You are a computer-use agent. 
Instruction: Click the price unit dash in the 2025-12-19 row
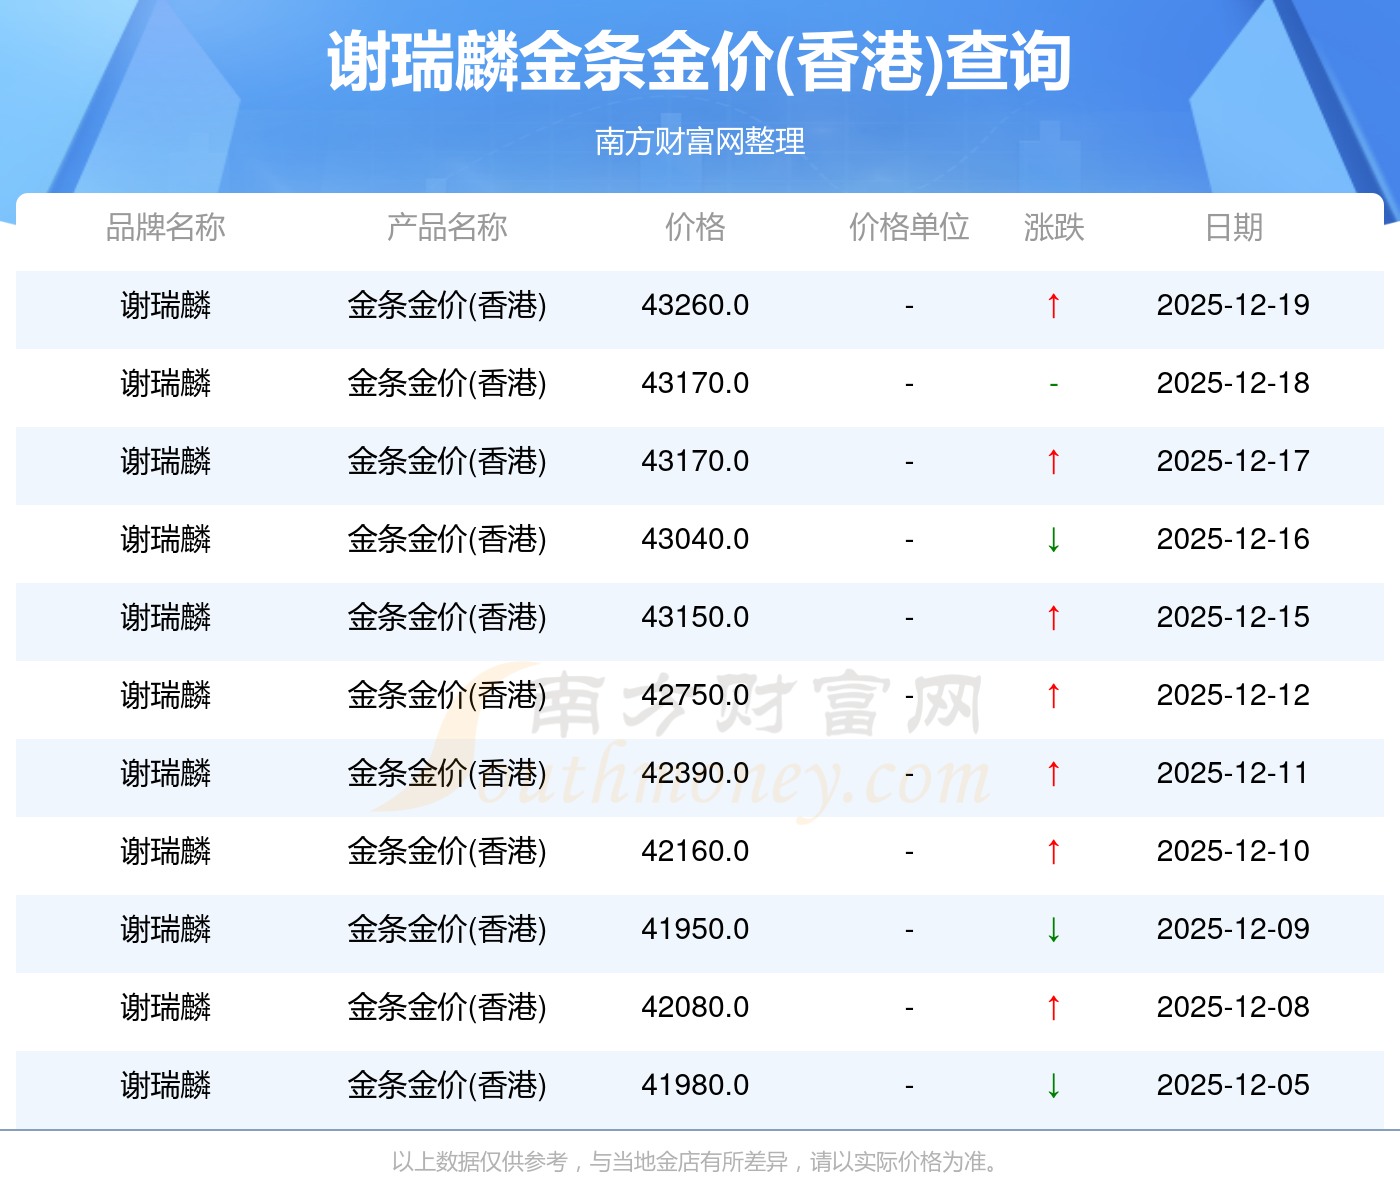[909, 306]
